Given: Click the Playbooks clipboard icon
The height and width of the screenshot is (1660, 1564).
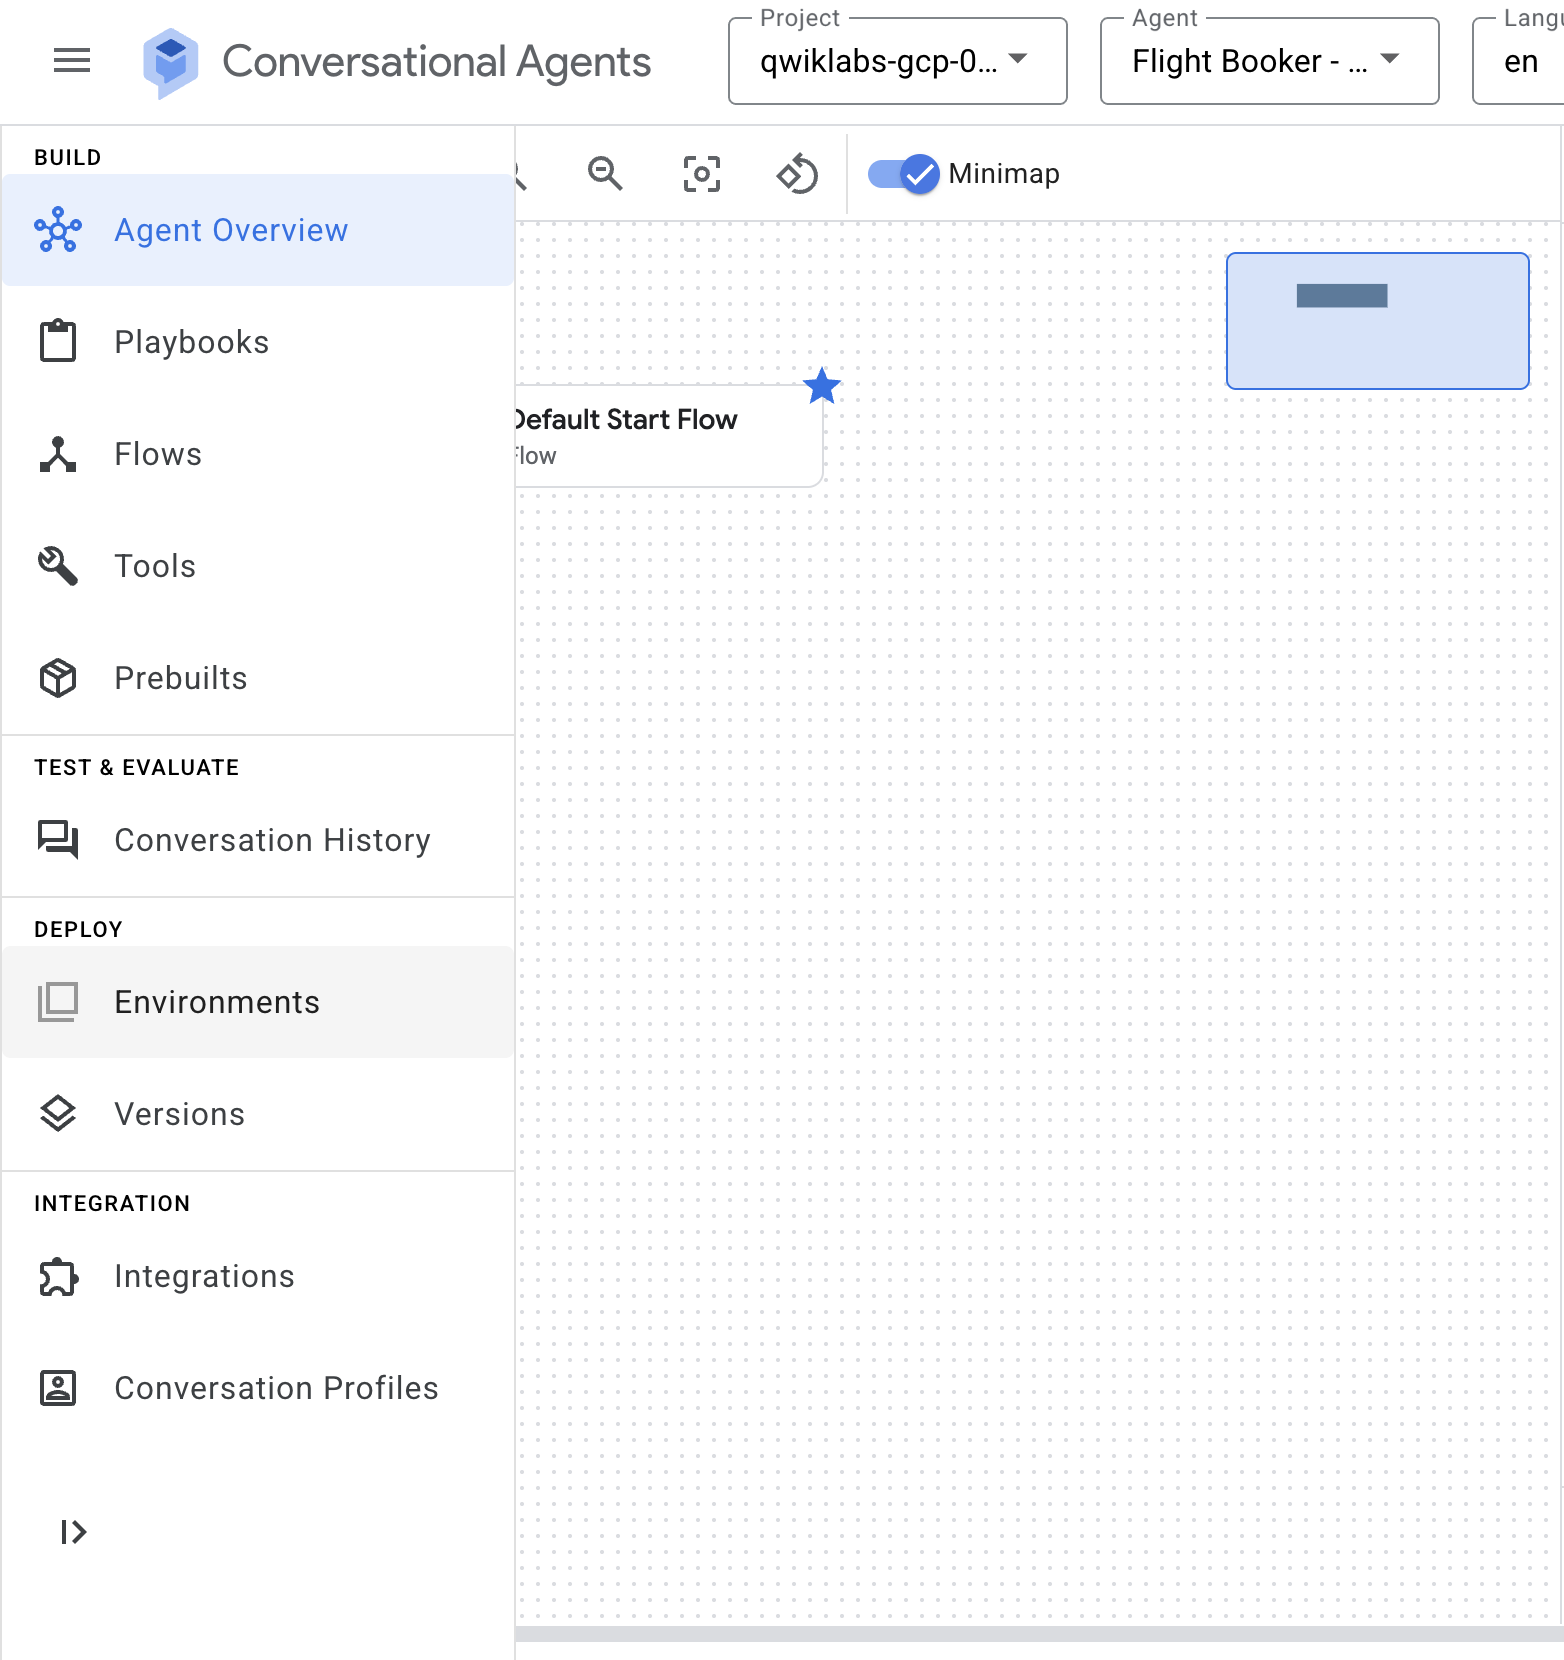Looking at the screenshot, I should coord(58,341).
